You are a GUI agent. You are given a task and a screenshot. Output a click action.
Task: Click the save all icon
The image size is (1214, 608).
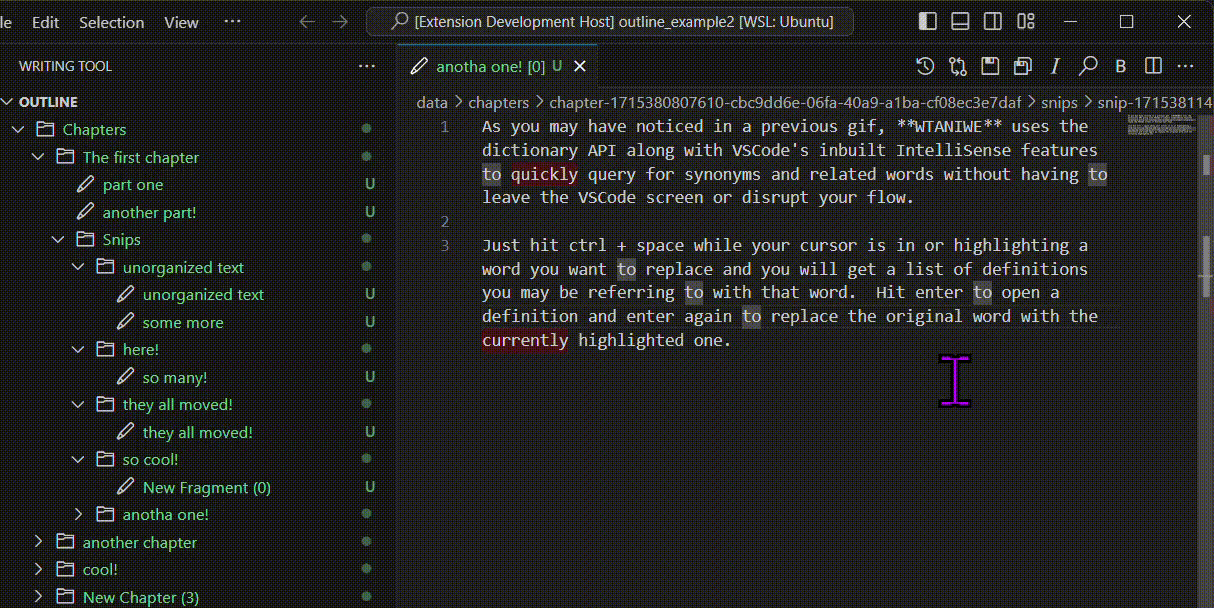tap(1022, 66)
